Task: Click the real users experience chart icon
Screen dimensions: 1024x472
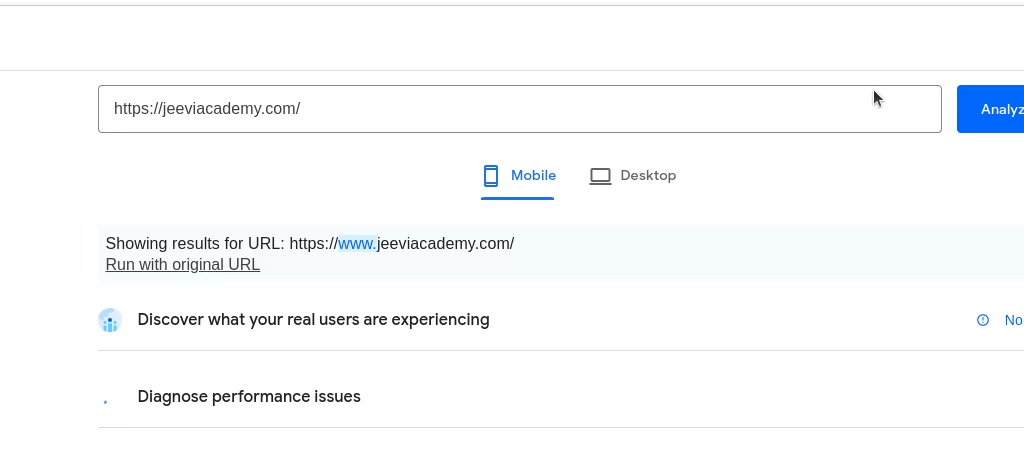Action: click(x=110, y=320)
